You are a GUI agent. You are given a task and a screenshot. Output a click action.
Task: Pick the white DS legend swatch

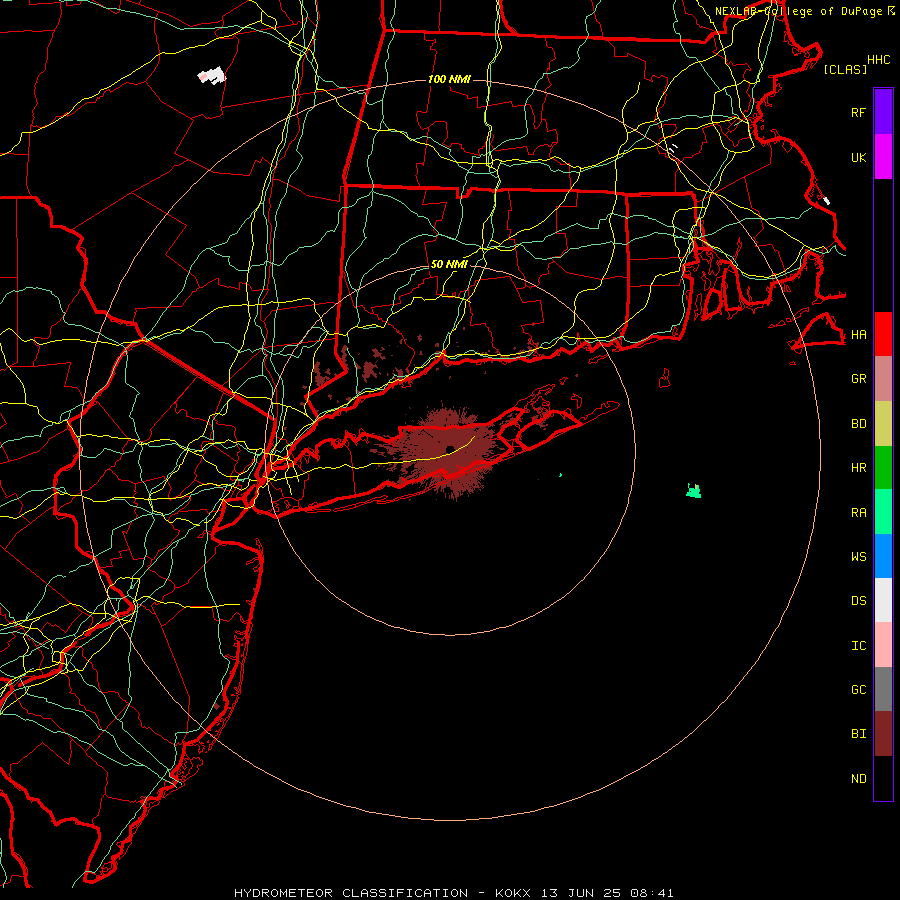click(883, 600)
